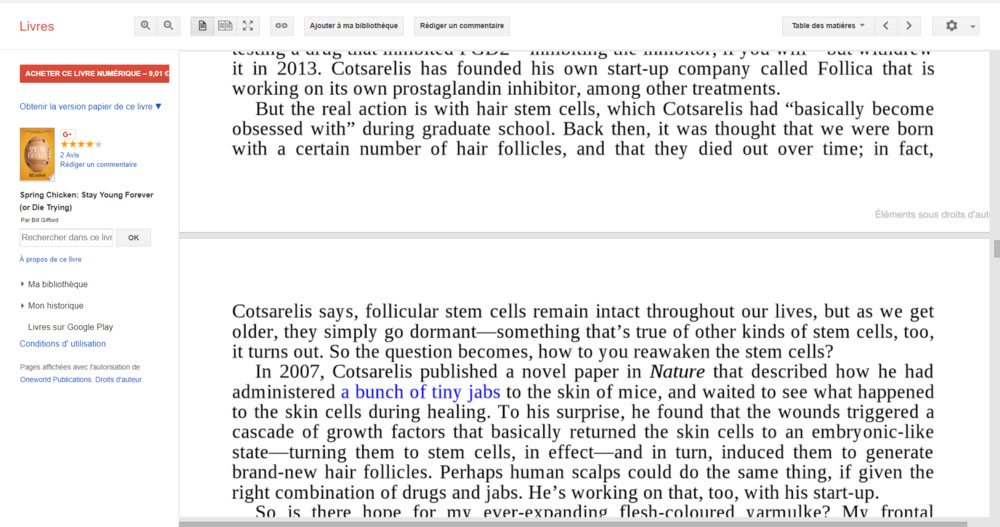
Task: Go to the next page arrow
Action: pos(908,26)
